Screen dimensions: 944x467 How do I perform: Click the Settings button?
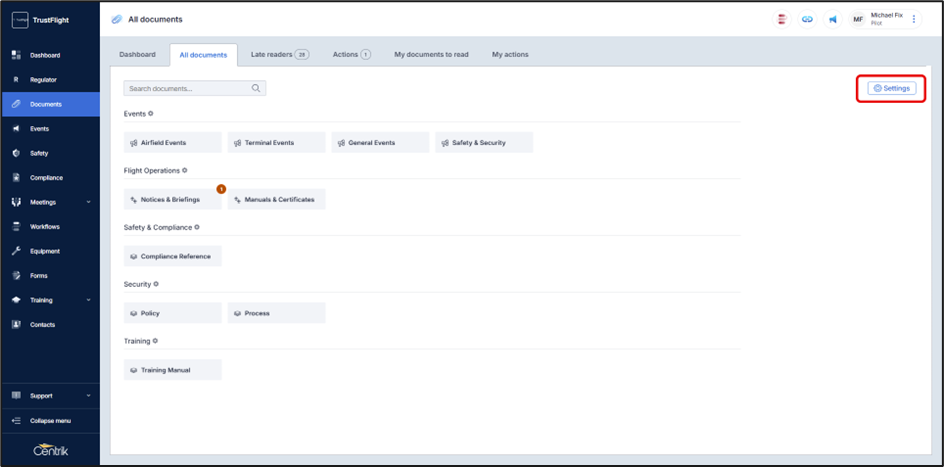891,88
